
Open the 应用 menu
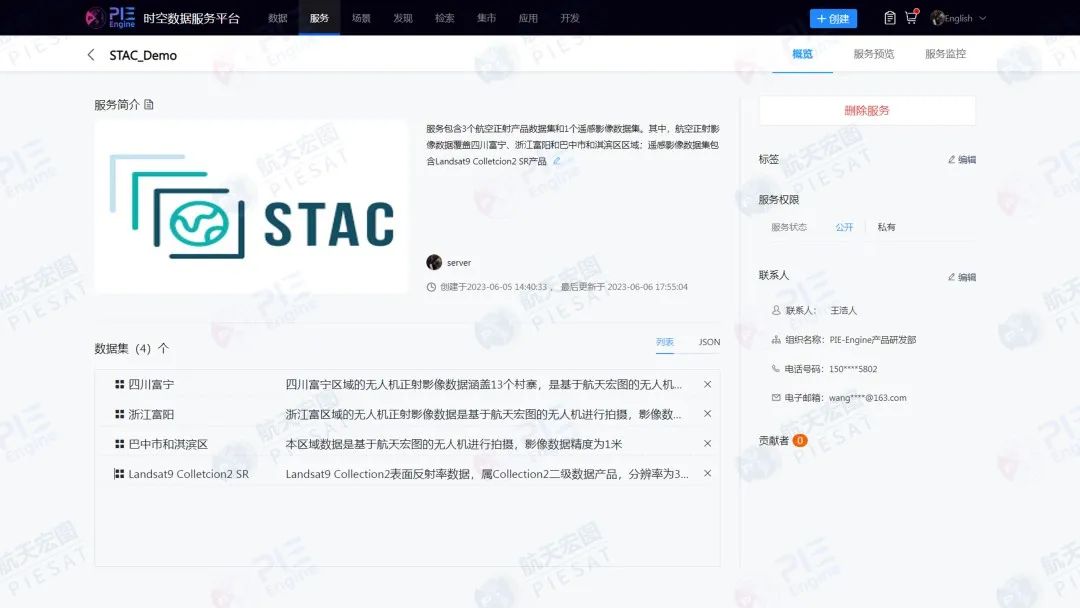[528, 18]
